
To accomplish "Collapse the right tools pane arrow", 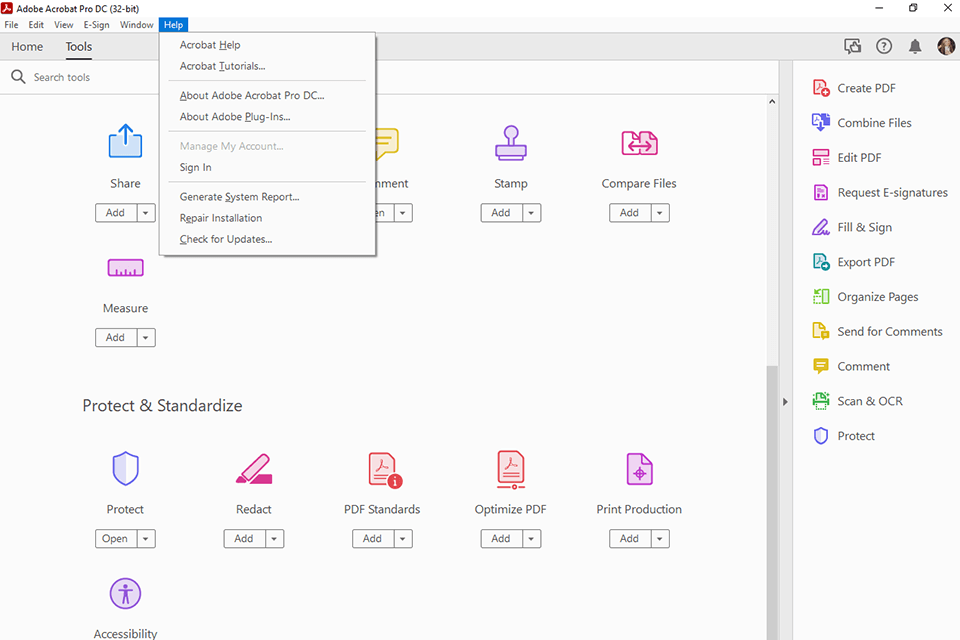I will [x=786, y=402].
